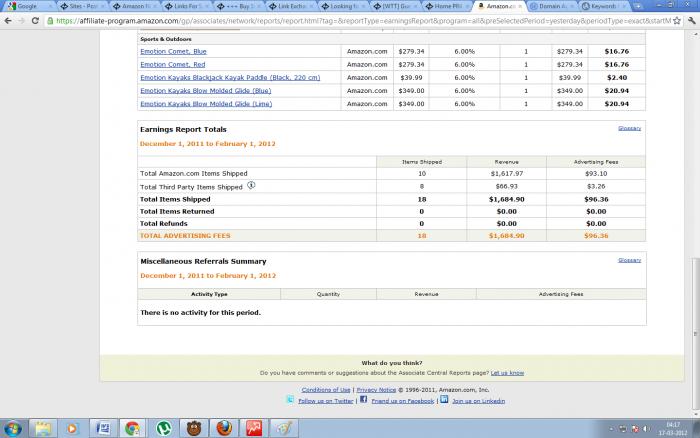Click the page vertical scrollbar thumb

[696, 333]
